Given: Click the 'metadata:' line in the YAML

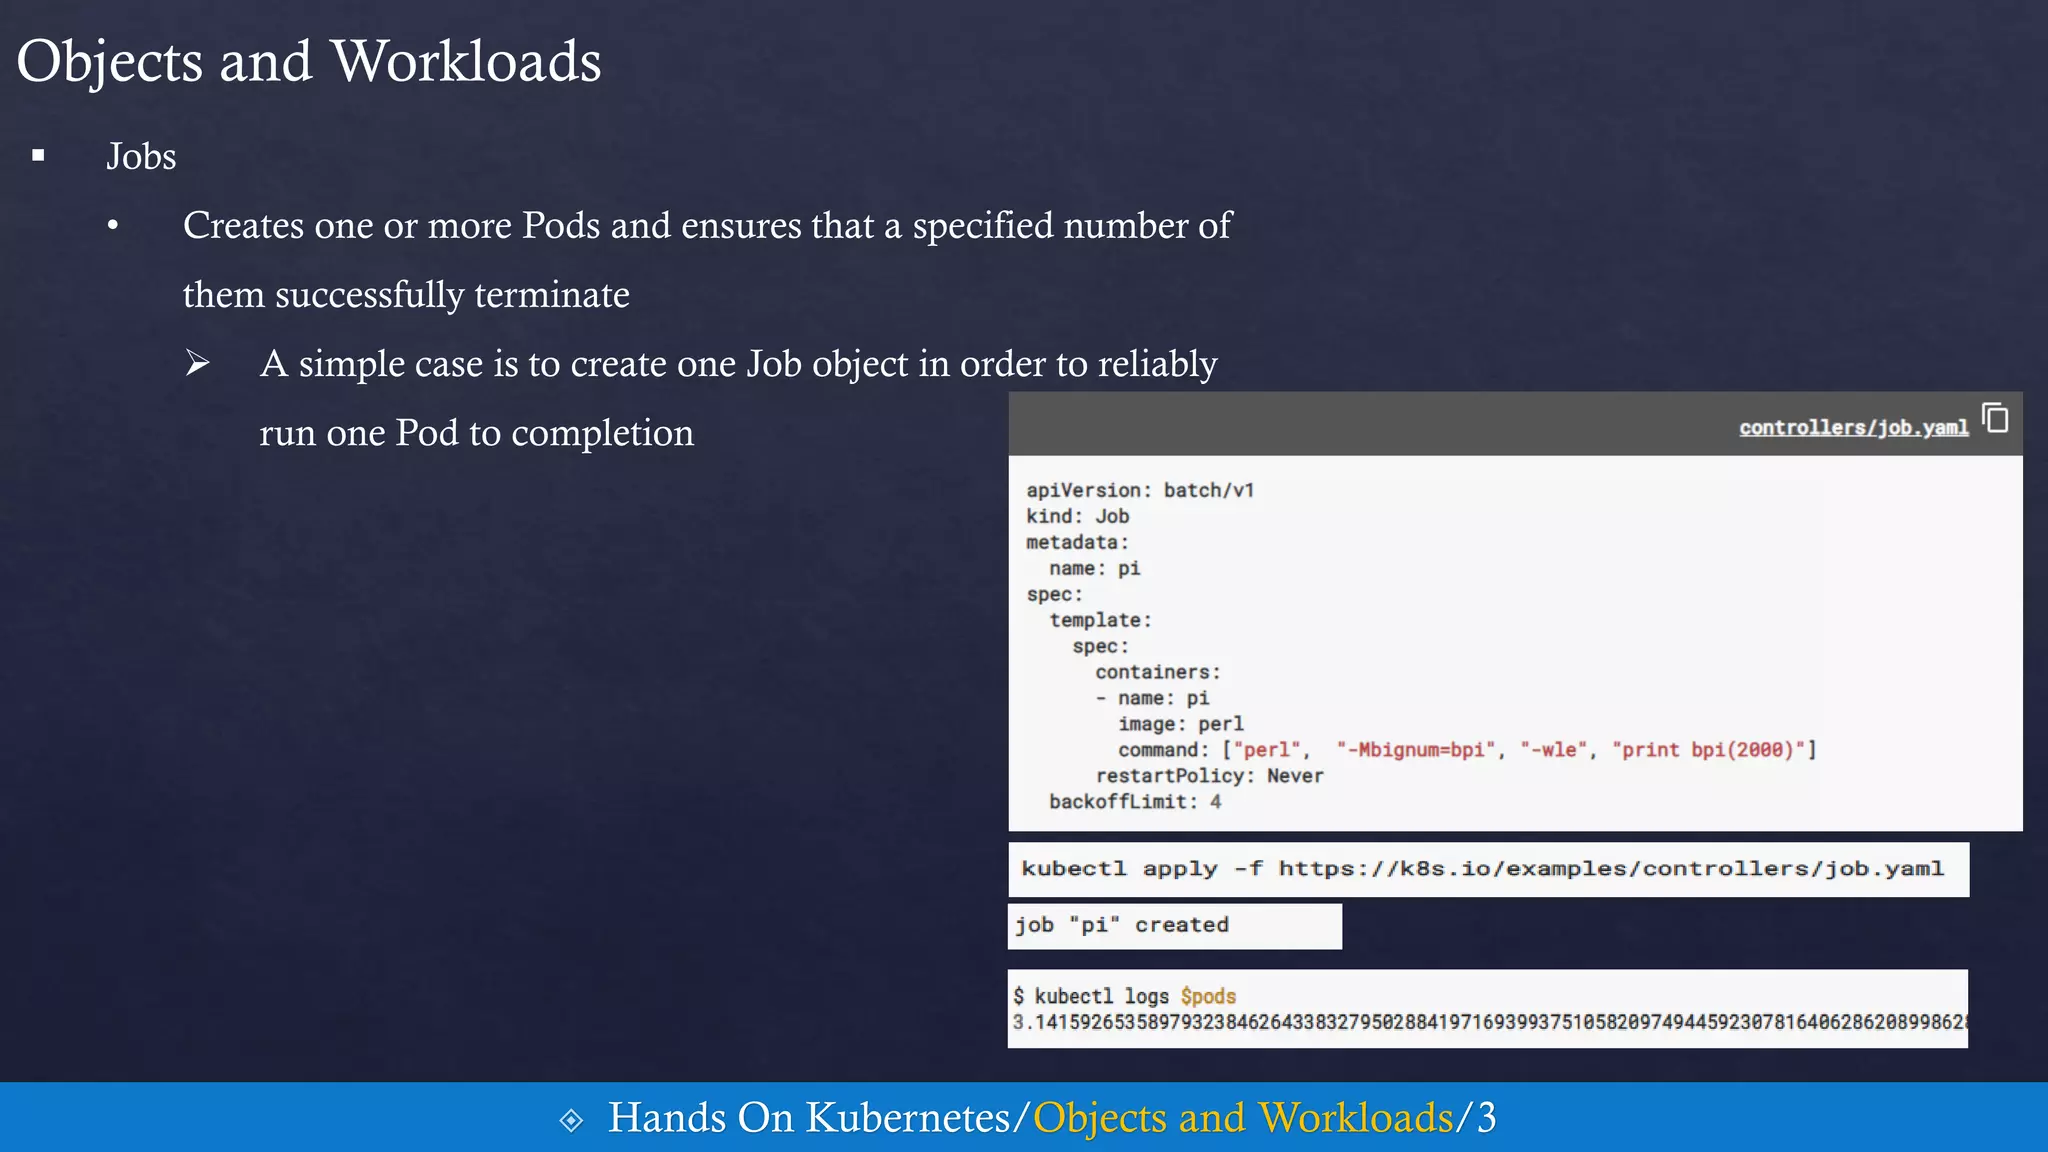Looking at the screenshot, I should tap(1077, 542).
